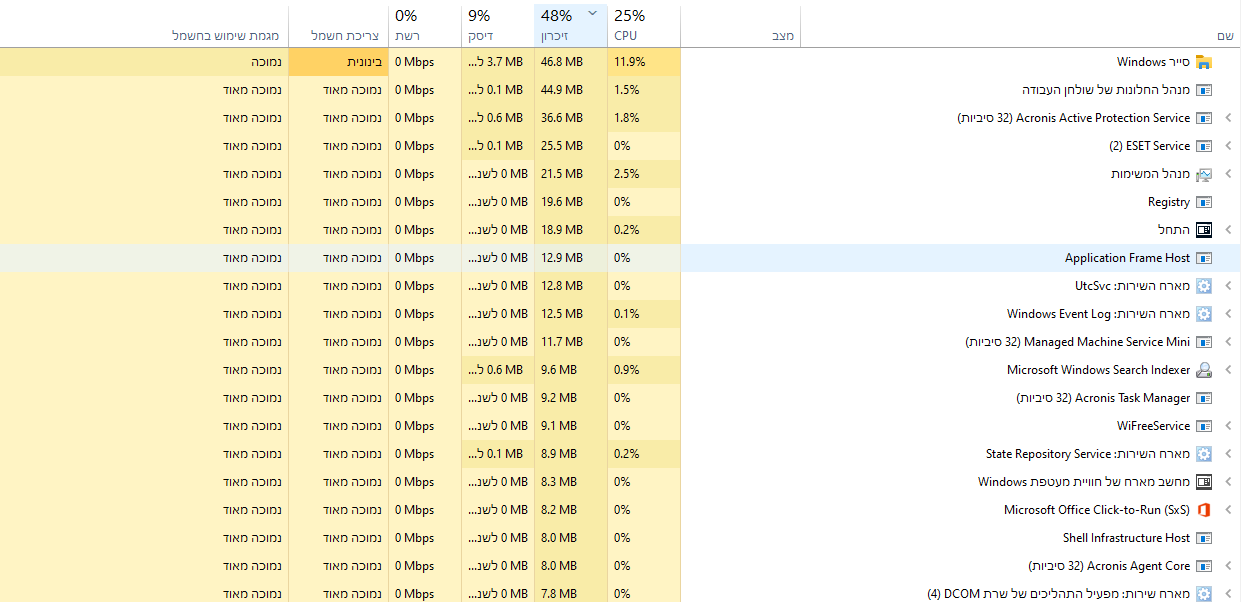
Task: Expand the ESET Service (2) group
Action: (1229, 146)
